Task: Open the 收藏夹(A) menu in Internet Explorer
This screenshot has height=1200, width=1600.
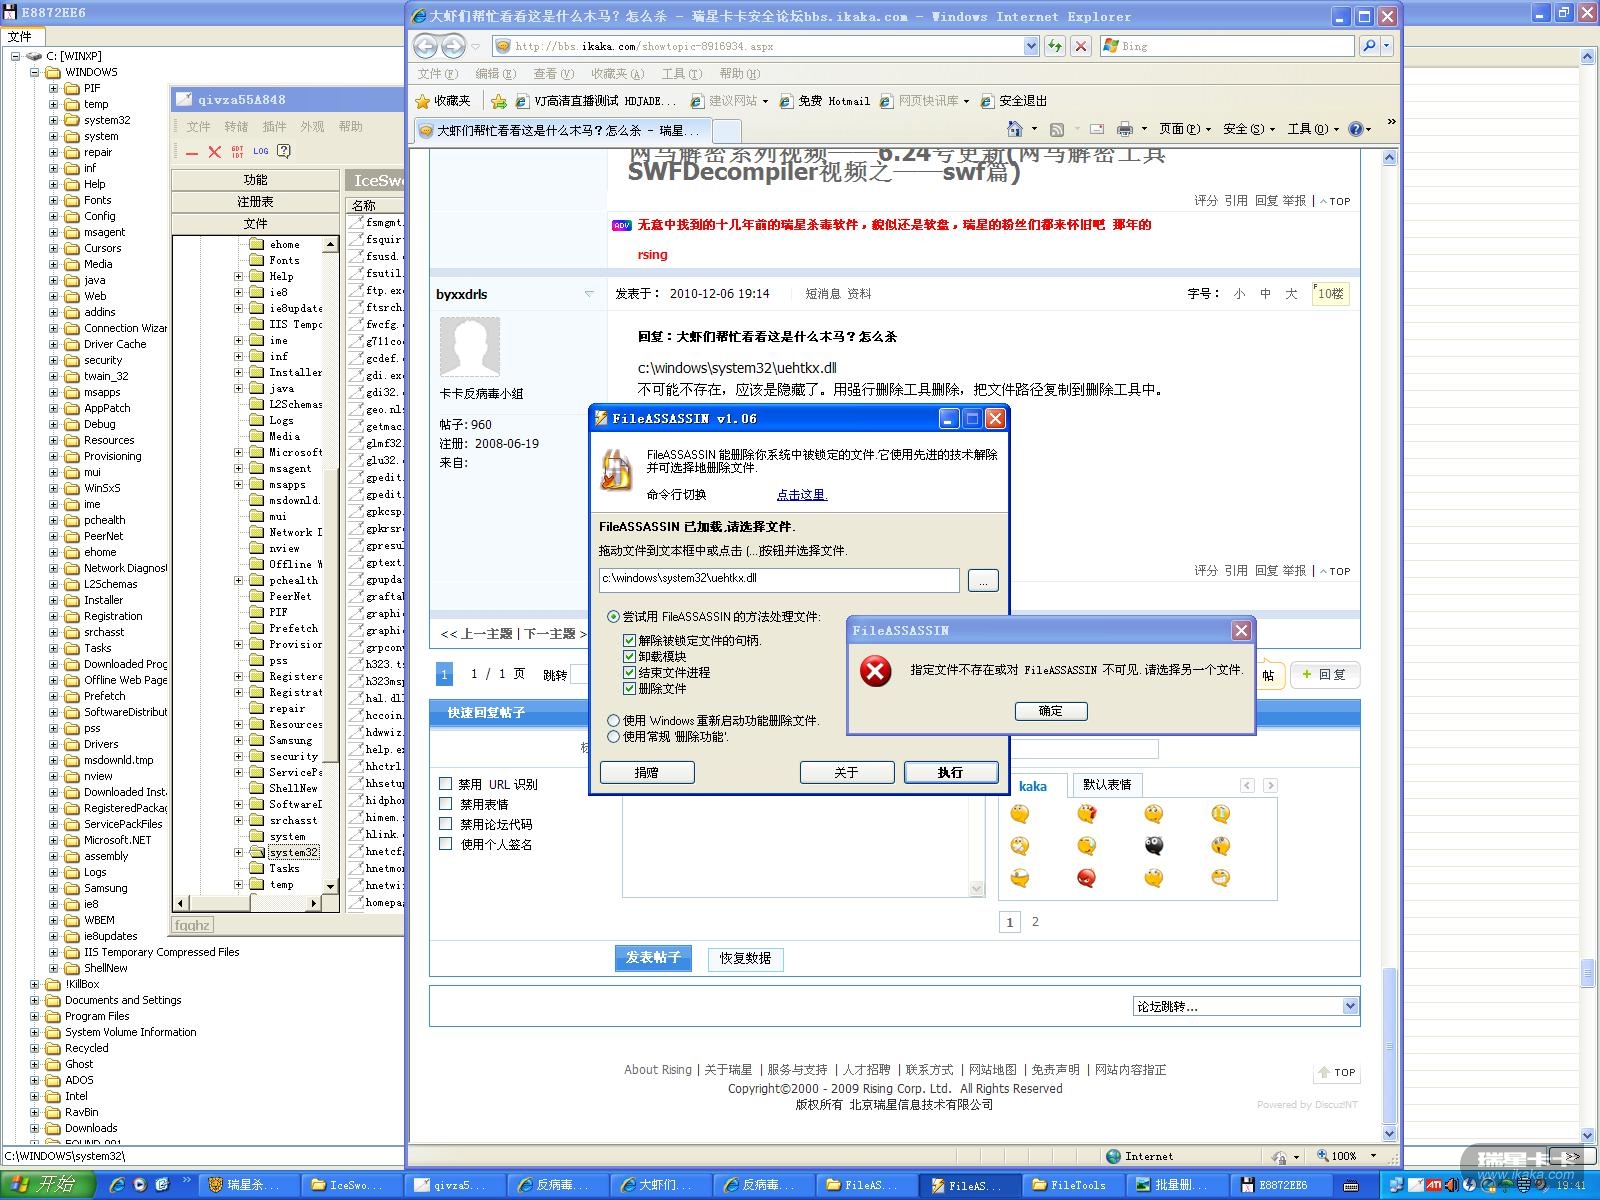Action: pos(617,74)
